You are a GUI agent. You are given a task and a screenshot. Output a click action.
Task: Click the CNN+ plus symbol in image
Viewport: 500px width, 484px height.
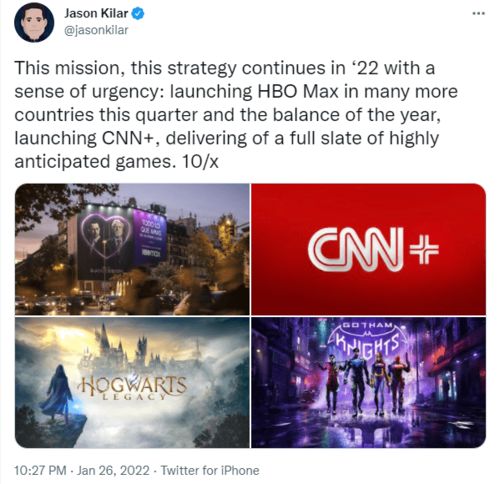(424, 249)
